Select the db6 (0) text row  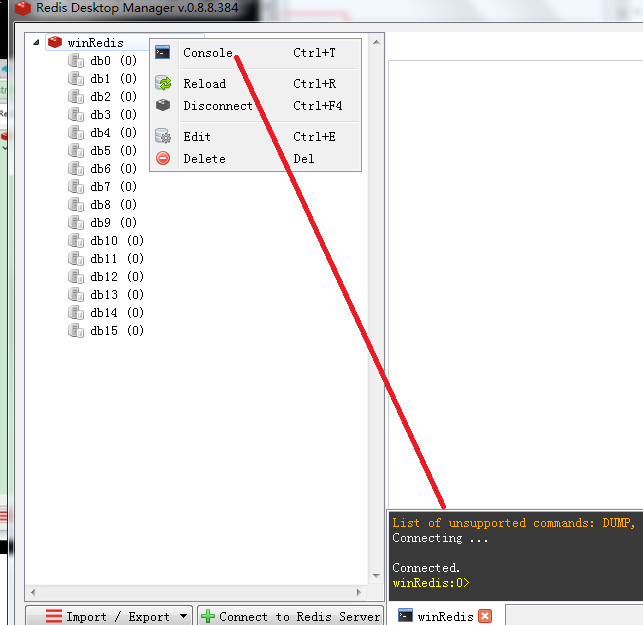114,169
